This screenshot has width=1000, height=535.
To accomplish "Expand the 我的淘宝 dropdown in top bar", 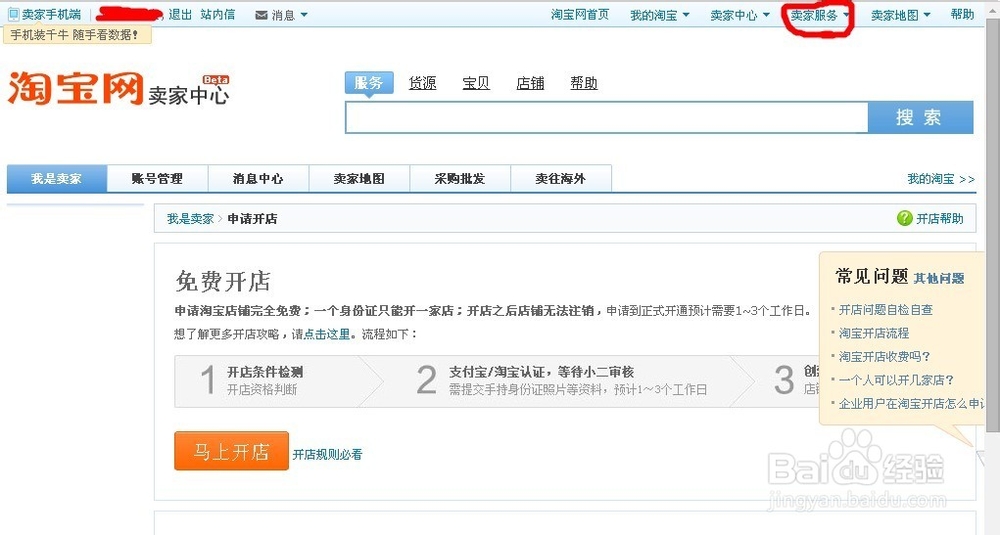I will click(686, 15).
